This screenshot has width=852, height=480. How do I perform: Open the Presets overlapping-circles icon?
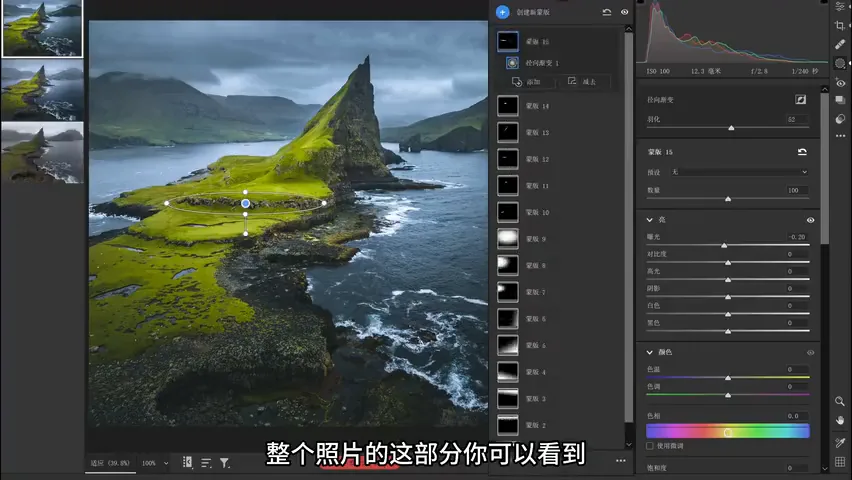840,119
